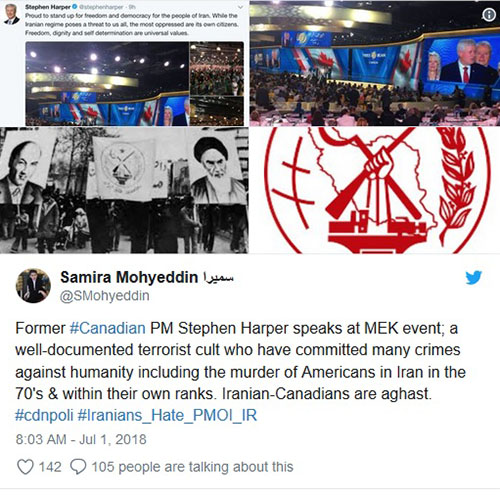Like the tweet with the heart icon
This screenshot has width=500, height=496.
[25, 467]
